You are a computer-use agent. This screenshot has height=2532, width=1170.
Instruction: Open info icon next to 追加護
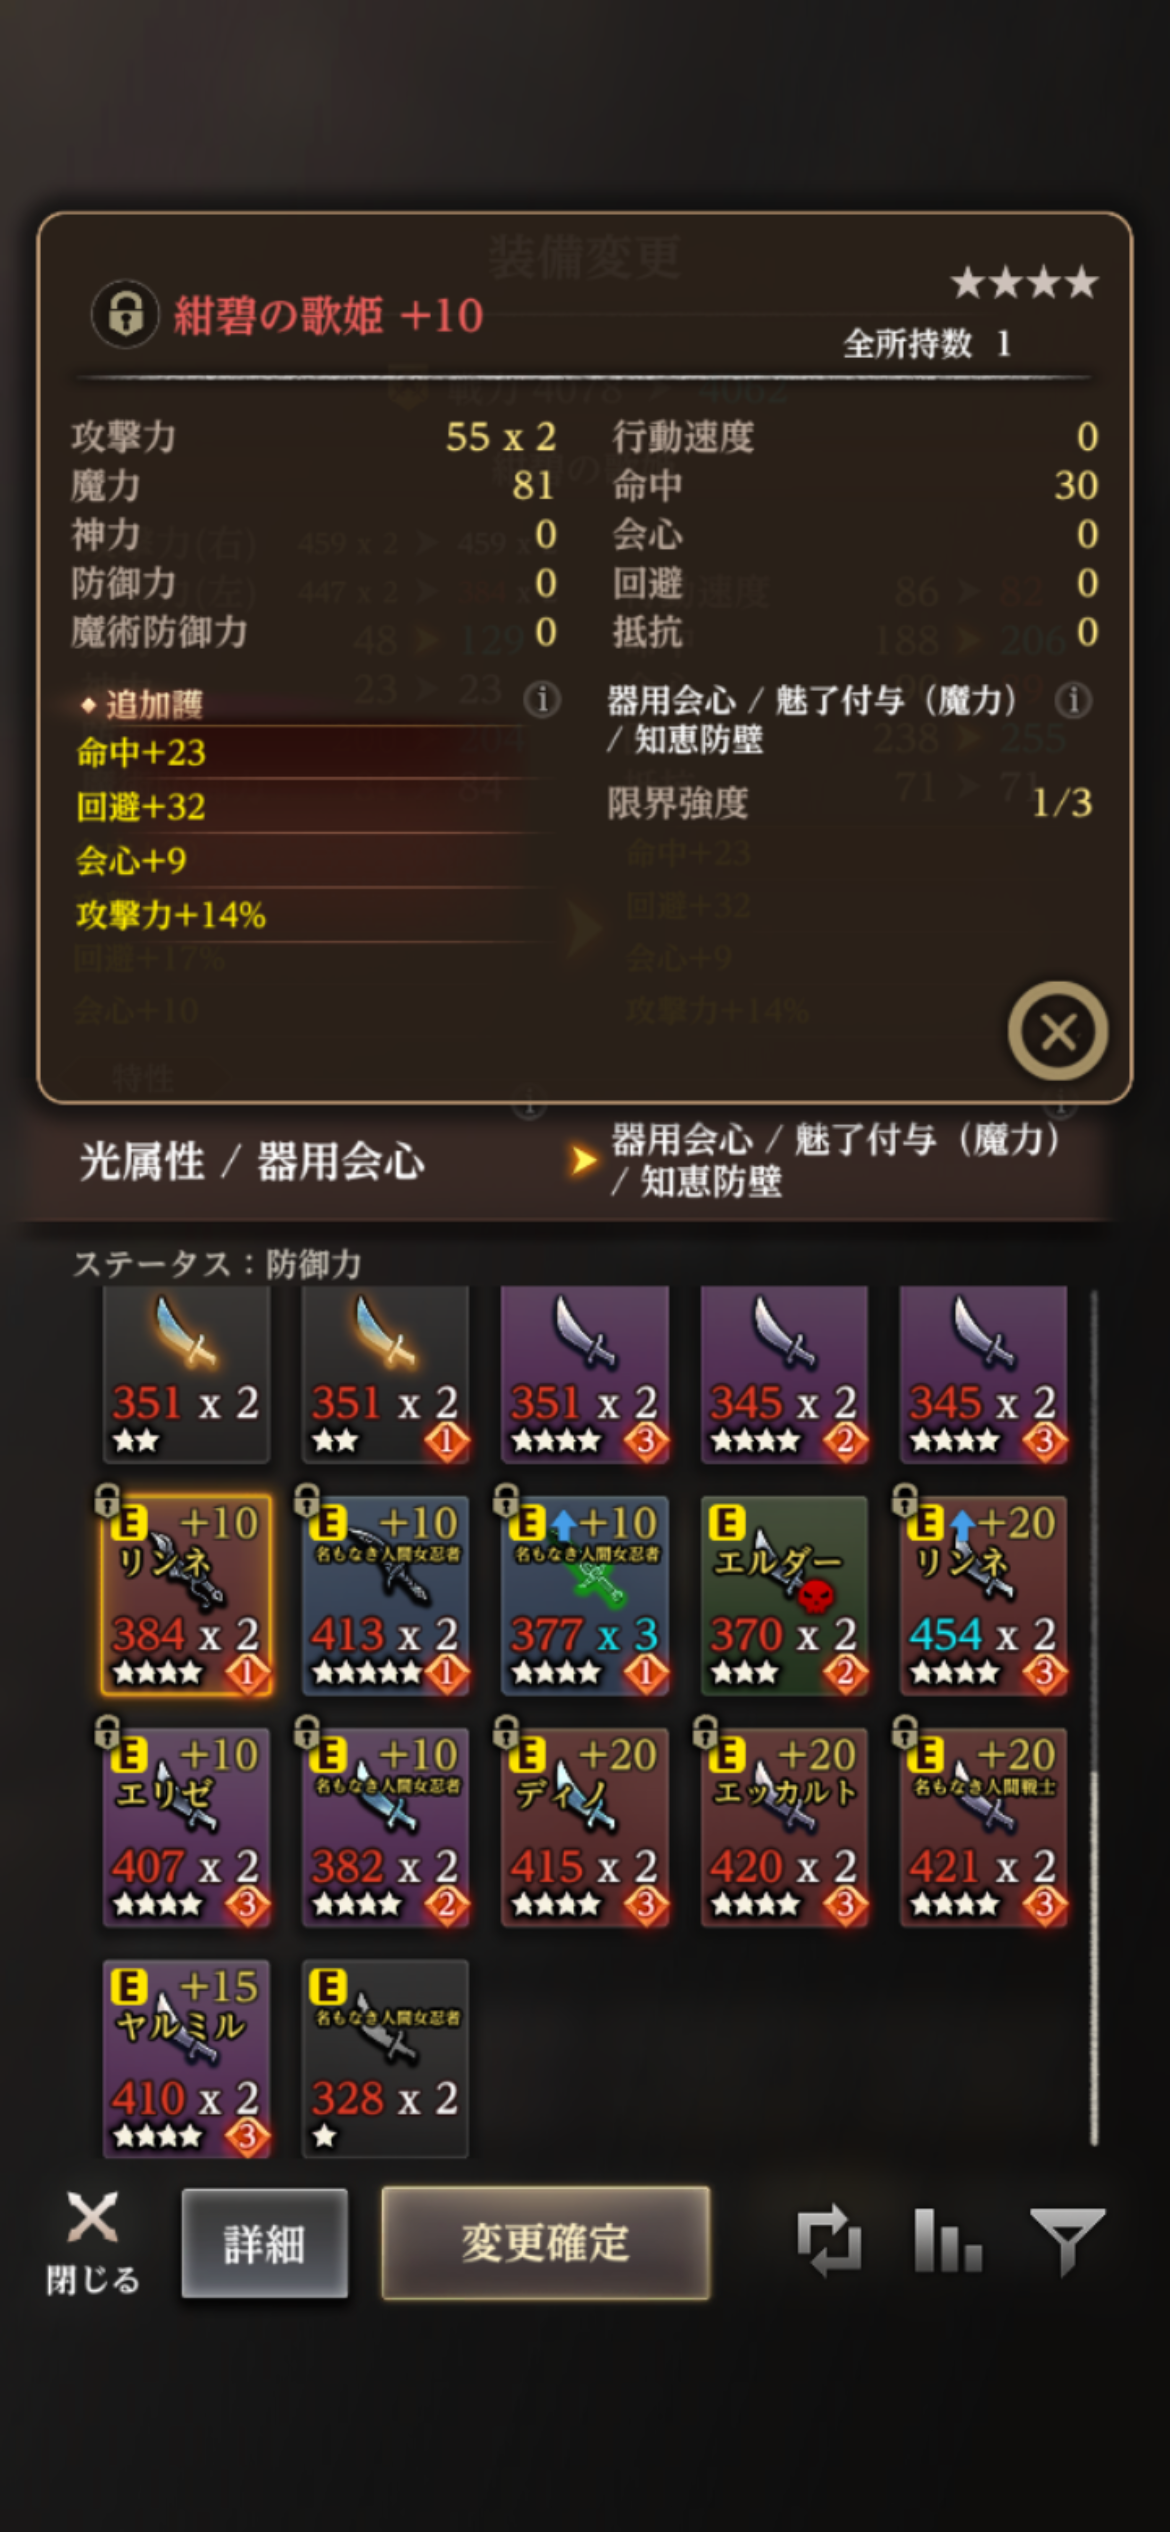coord(542,699)
